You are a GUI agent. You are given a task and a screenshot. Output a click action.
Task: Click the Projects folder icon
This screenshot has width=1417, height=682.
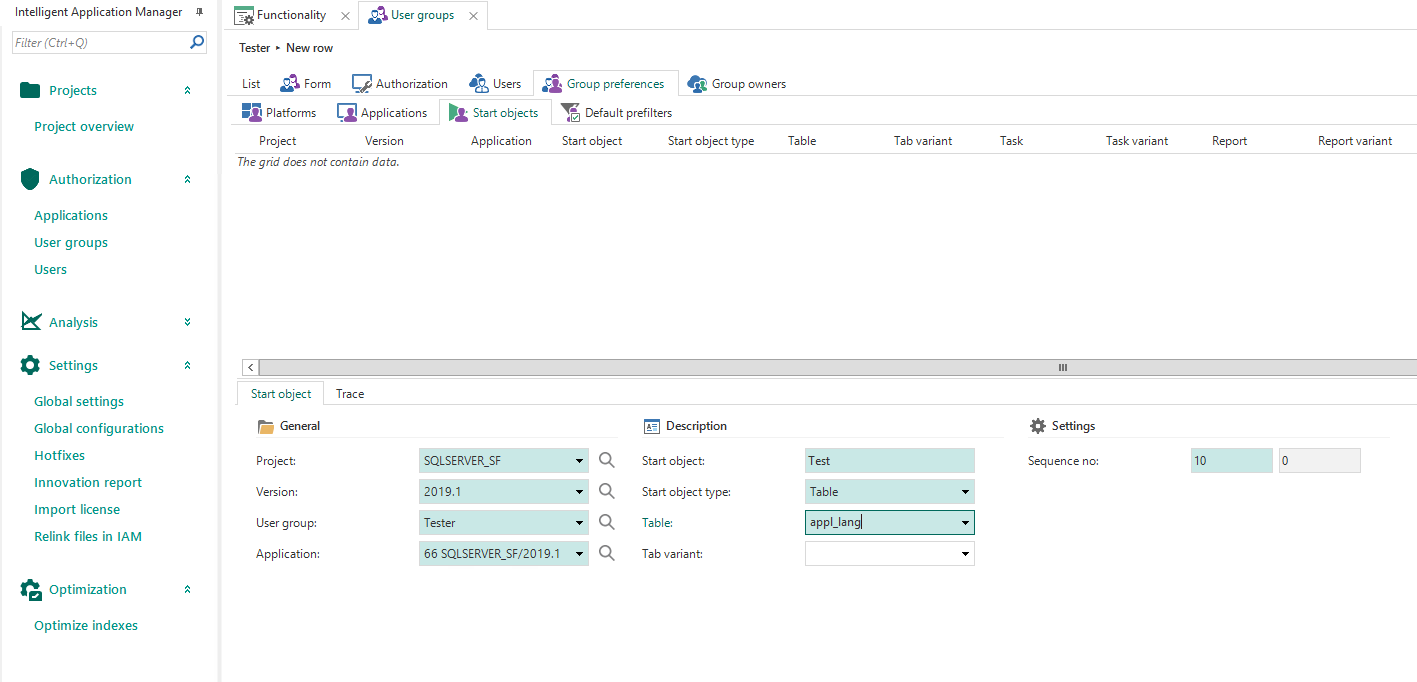pyautogui.click(x=30, y=90)
